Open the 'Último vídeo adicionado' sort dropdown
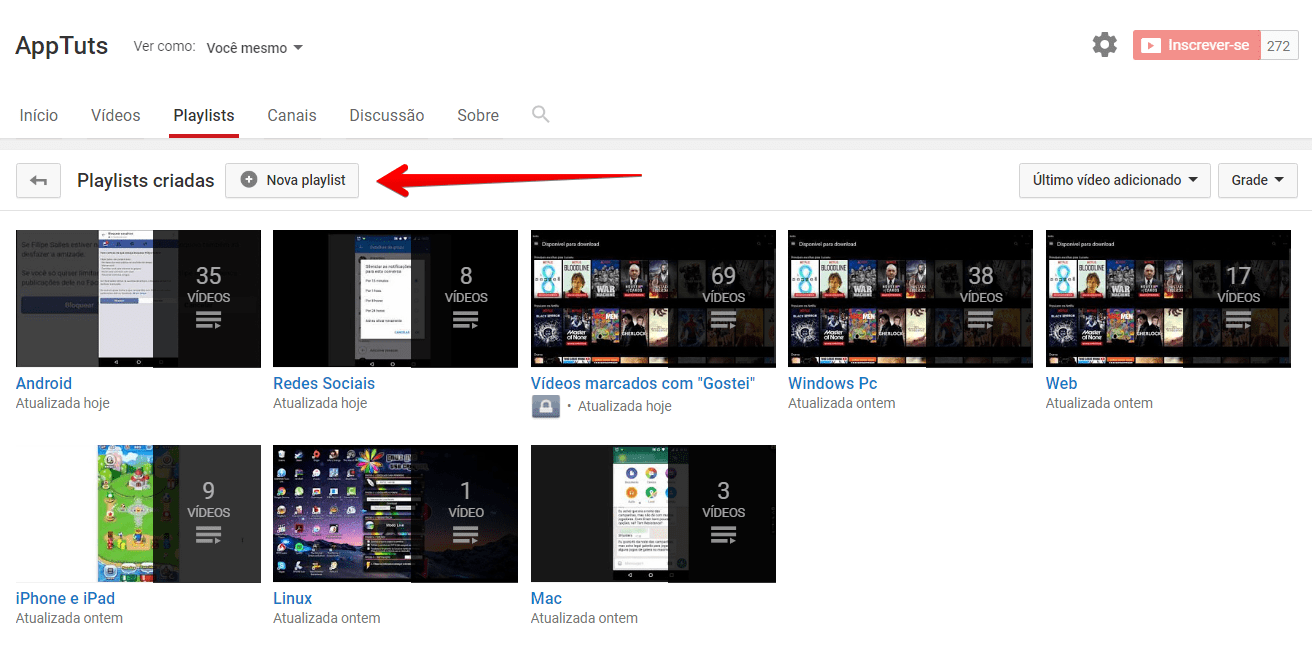The height and width of the screenshot is (647, 1312). click(x=1115, y=180)
